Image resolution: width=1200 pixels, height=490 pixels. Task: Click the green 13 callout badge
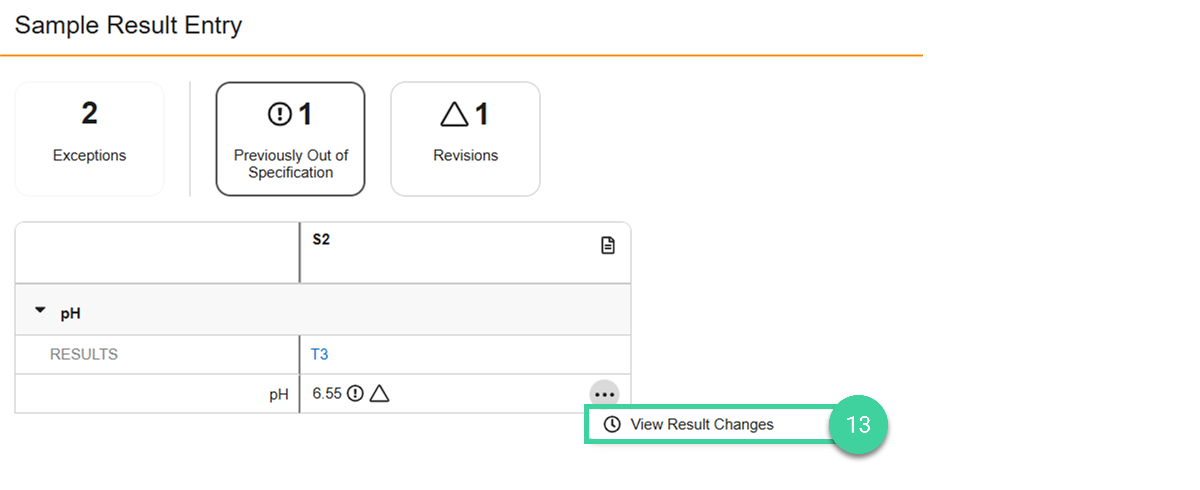(858, 425)
